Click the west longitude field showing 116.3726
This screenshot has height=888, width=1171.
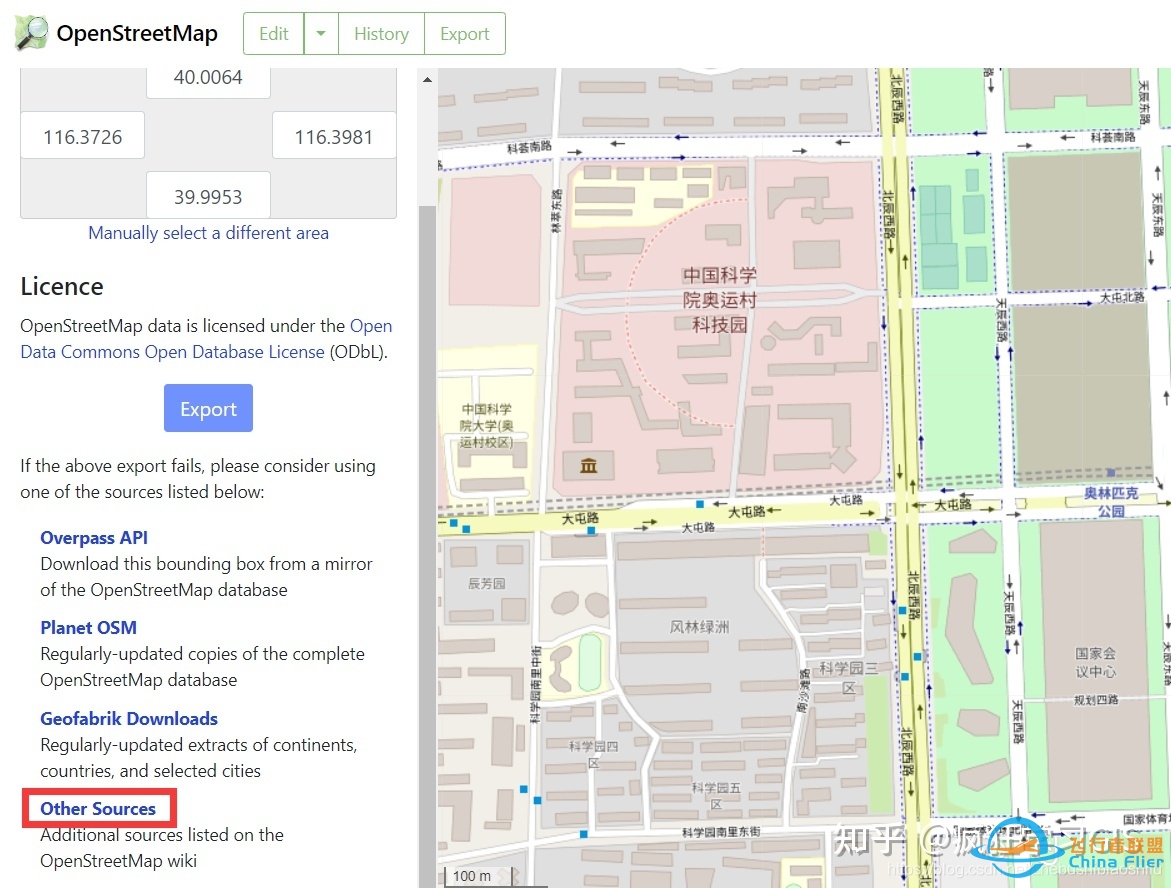(x=82, y=135)
